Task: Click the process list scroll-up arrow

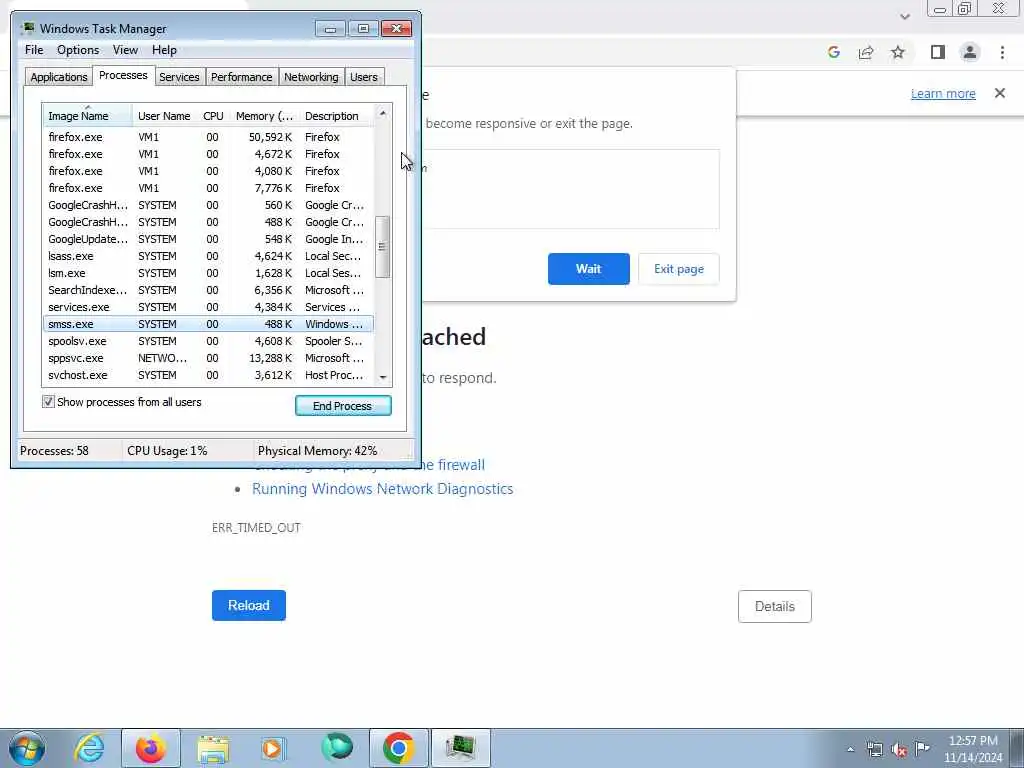Action: (383, 114)
